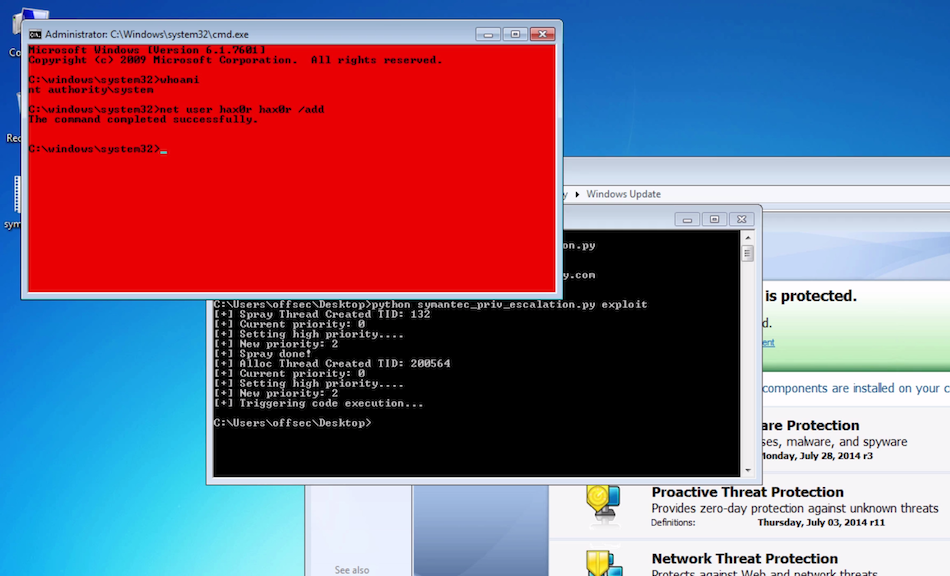
Task: Minimize the black command prompt window
Action: coord(687,219)
